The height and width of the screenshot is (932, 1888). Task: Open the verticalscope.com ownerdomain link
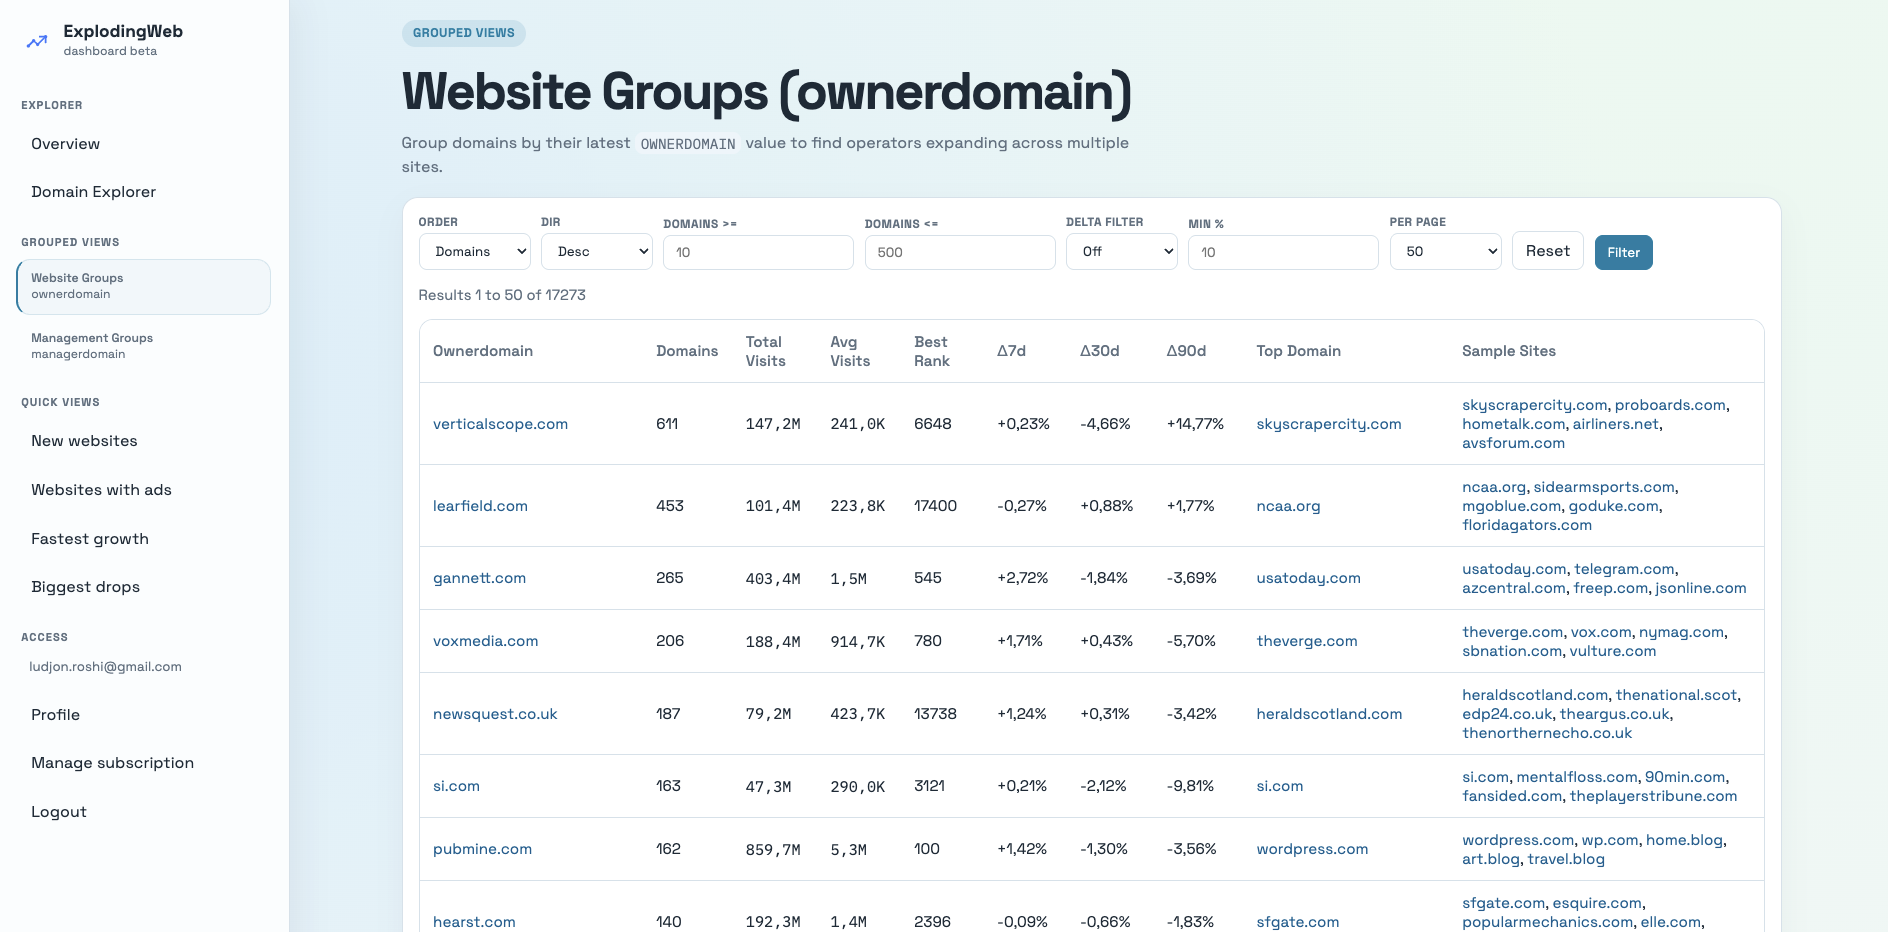click(500, 424)
